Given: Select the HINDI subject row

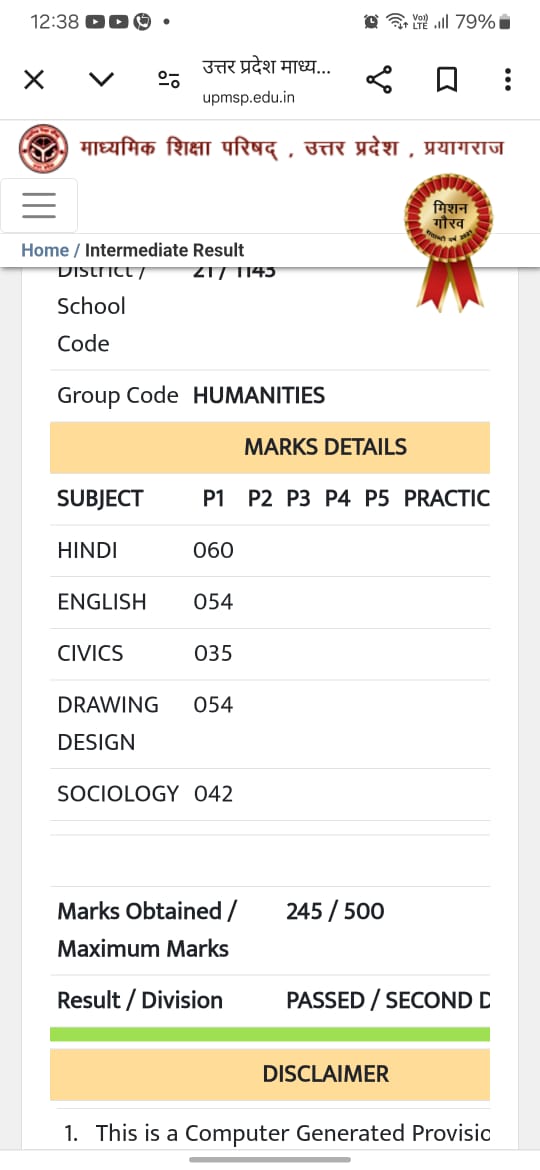Looking at the screenshot, I should click(270, 551).
